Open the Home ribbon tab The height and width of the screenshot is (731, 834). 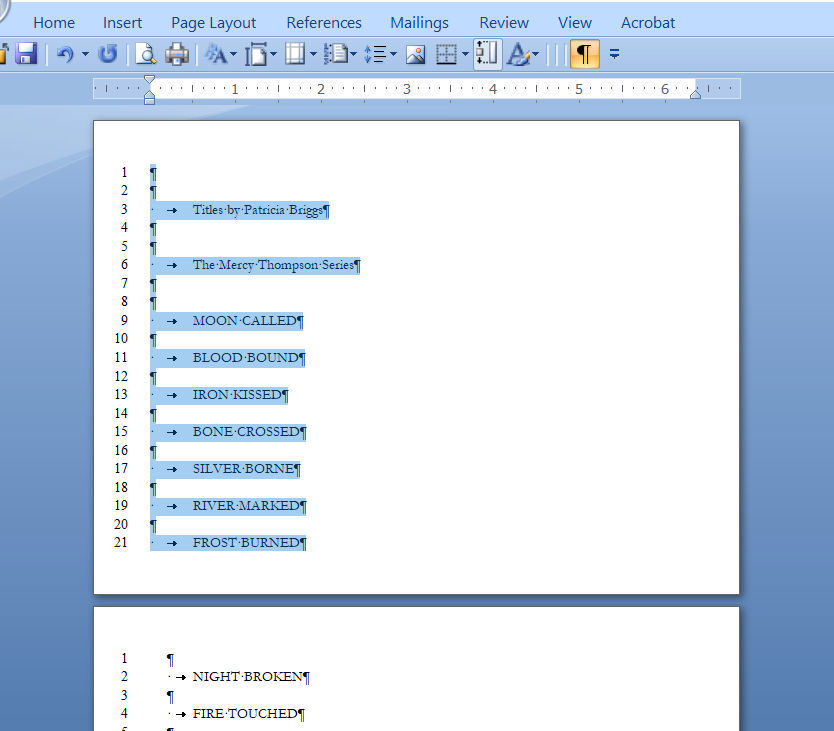54,23
